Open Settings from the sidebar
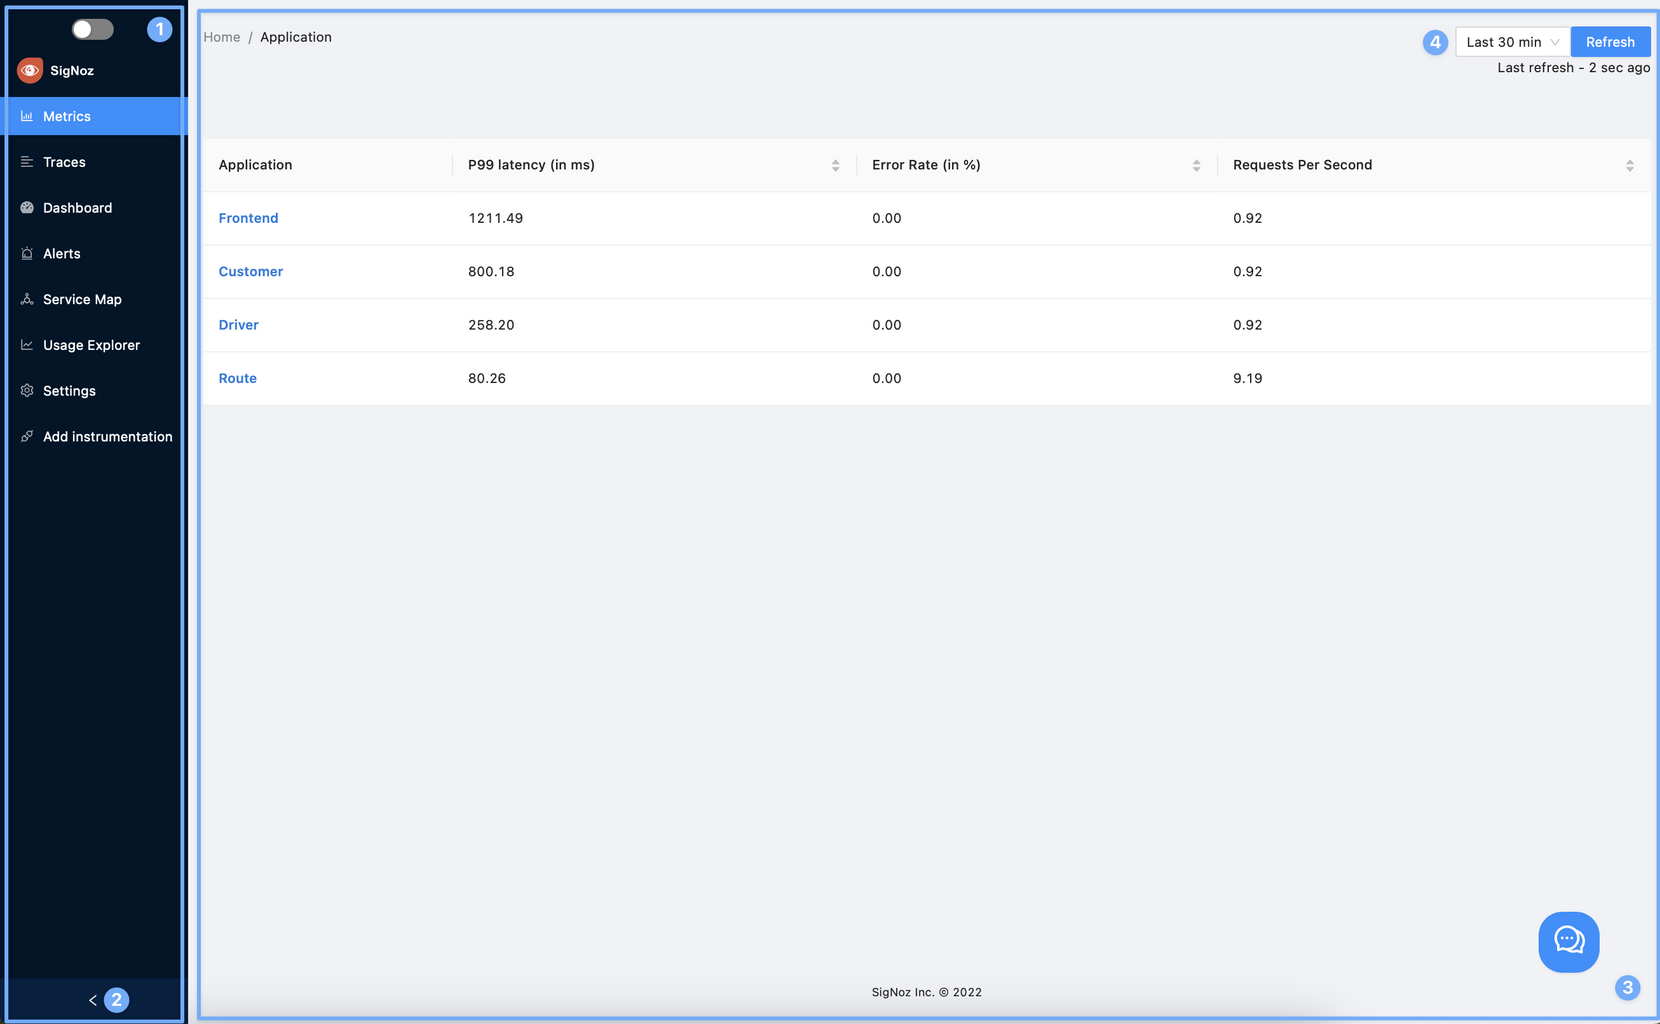This screenshot has height=1024, width=1660. (94, 391)
